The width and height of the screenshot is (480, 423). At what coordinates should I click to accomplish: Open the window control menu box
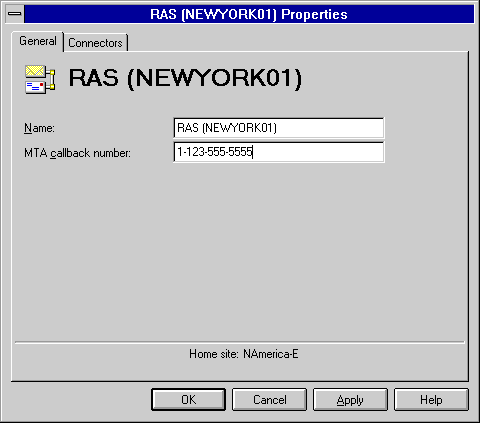15,14
